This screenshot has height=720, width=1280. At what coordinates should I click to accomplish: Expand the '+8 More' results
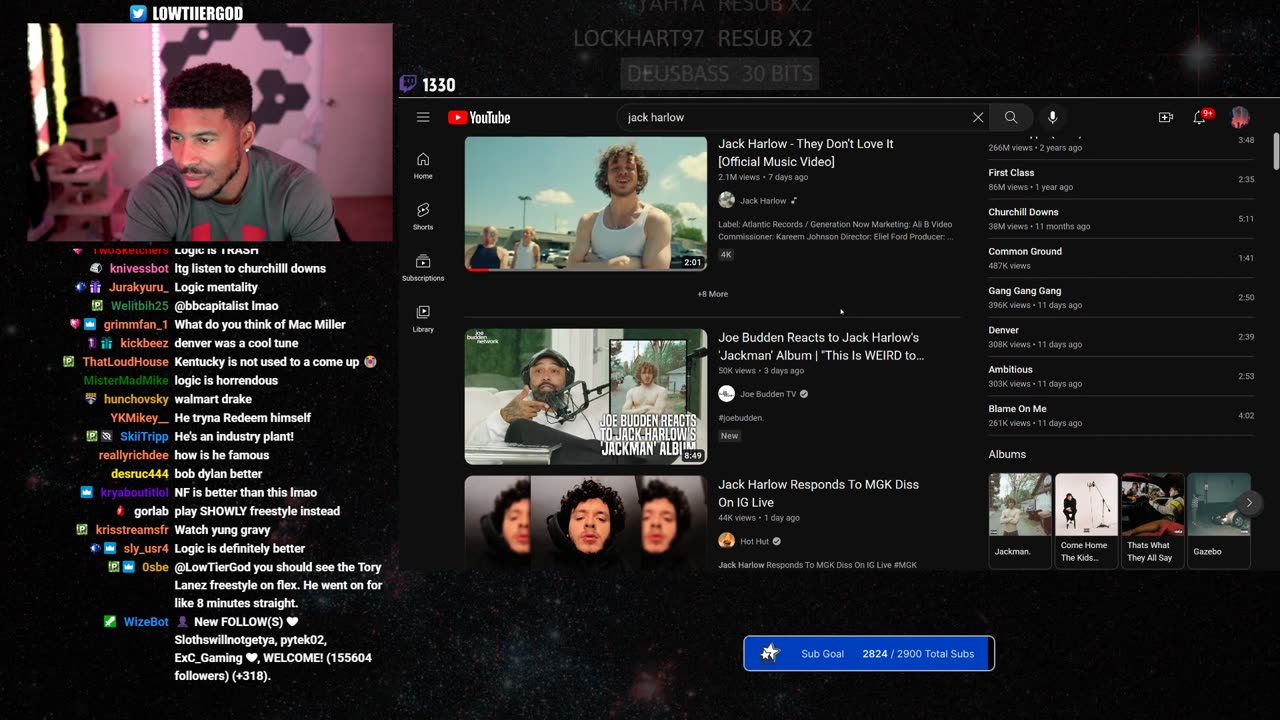pos(713,294)
